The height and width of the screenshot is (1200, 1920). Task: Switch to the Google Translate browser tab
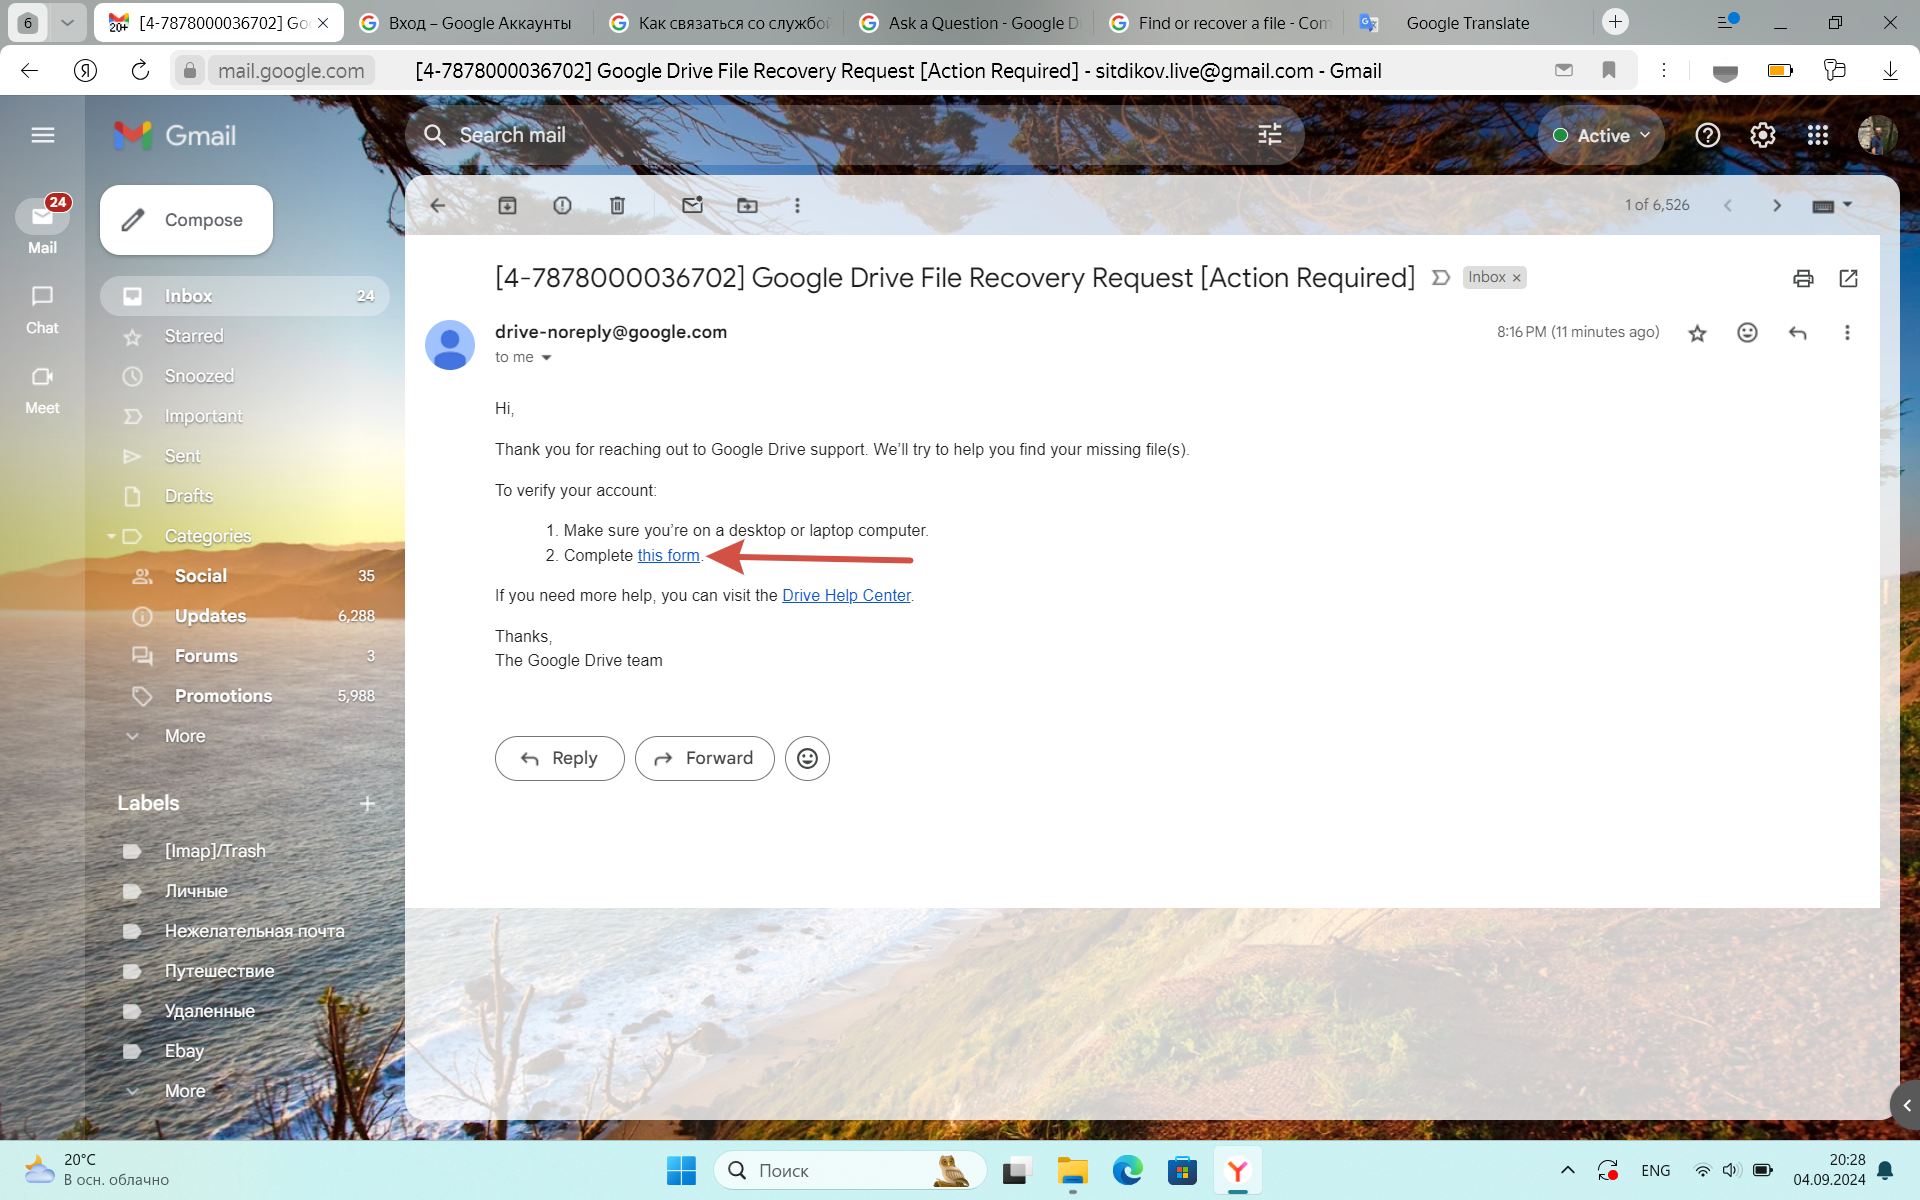[x=1466, y=22]
